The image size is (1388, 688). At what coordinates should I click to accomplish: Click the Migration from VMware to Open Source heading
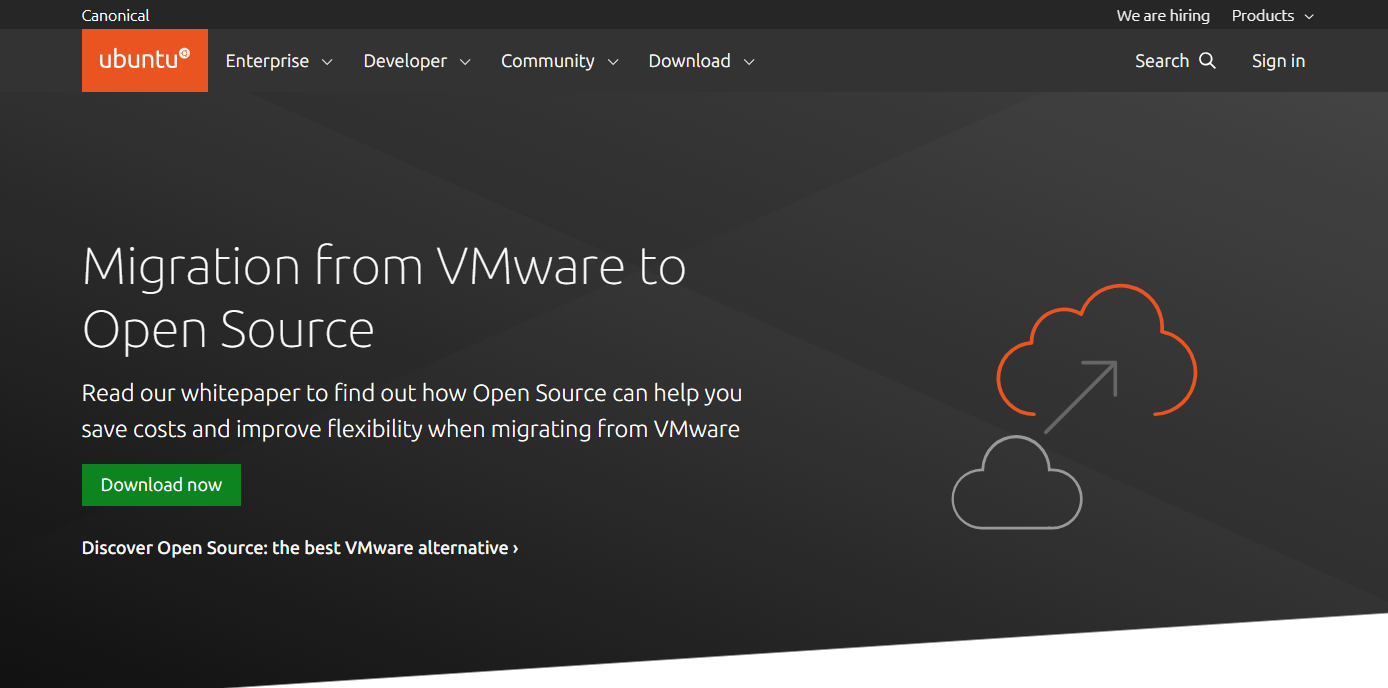tap(384, 297)
